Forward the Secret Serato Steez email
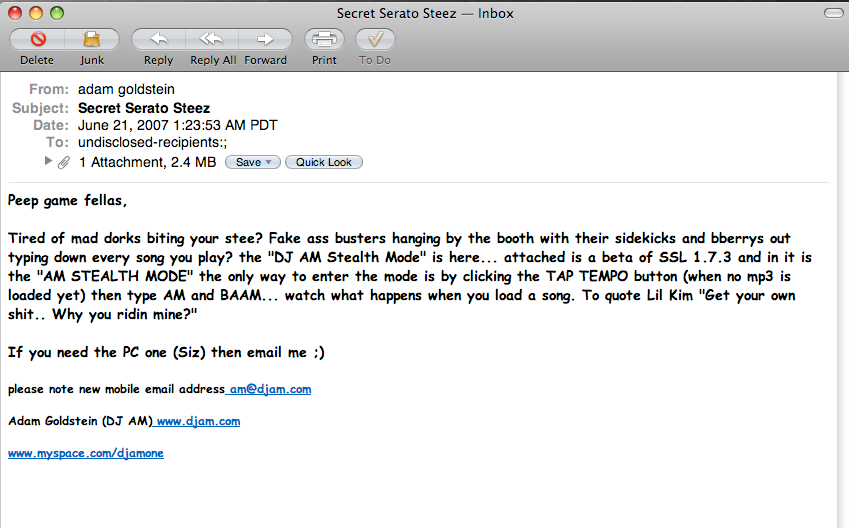 pos(265,39)
